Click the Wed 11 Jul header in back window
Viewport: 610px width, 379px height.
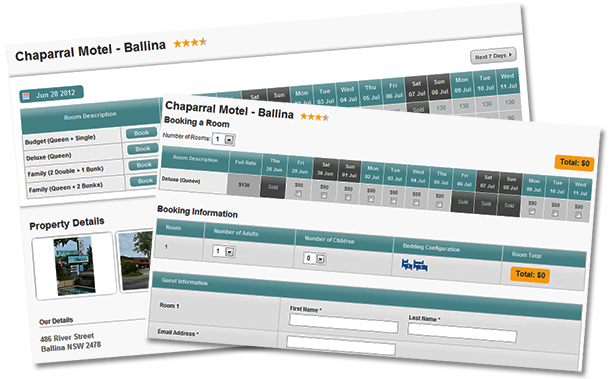coord(508,81)
